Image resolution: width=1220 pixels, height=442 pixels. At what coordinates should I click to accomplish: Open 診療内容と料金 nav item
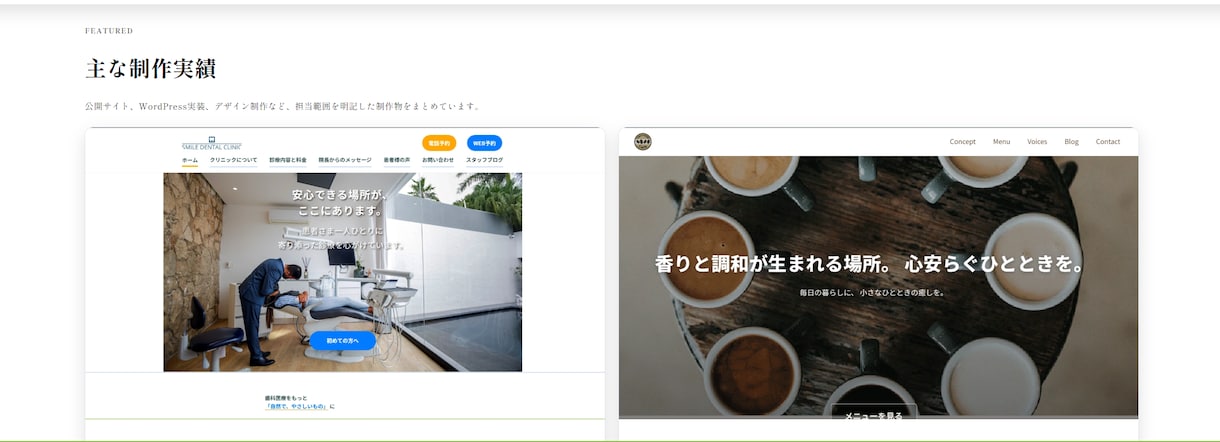(x=288, y=160)
